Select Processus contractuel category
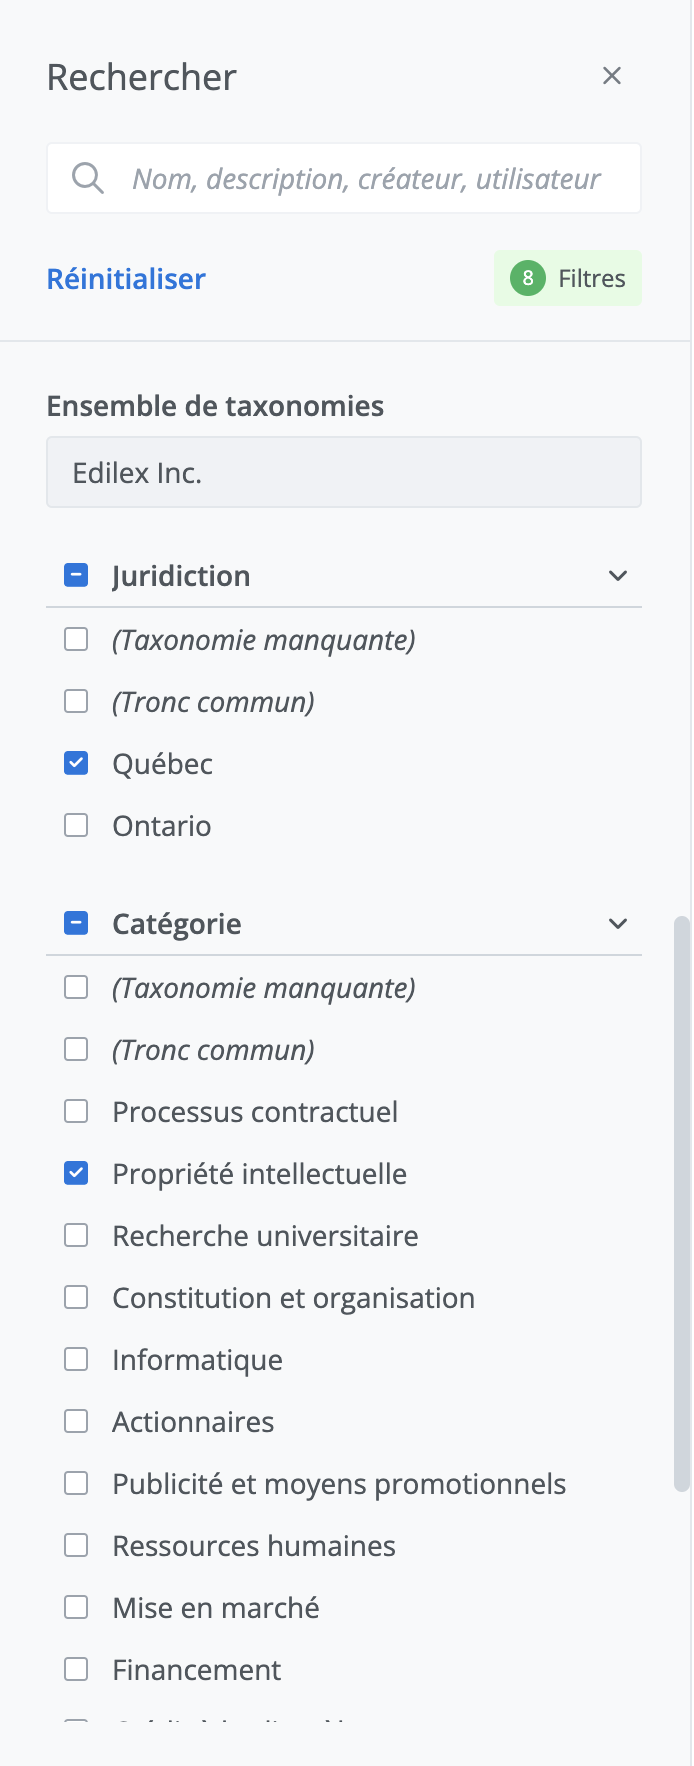 [76, 1112]
